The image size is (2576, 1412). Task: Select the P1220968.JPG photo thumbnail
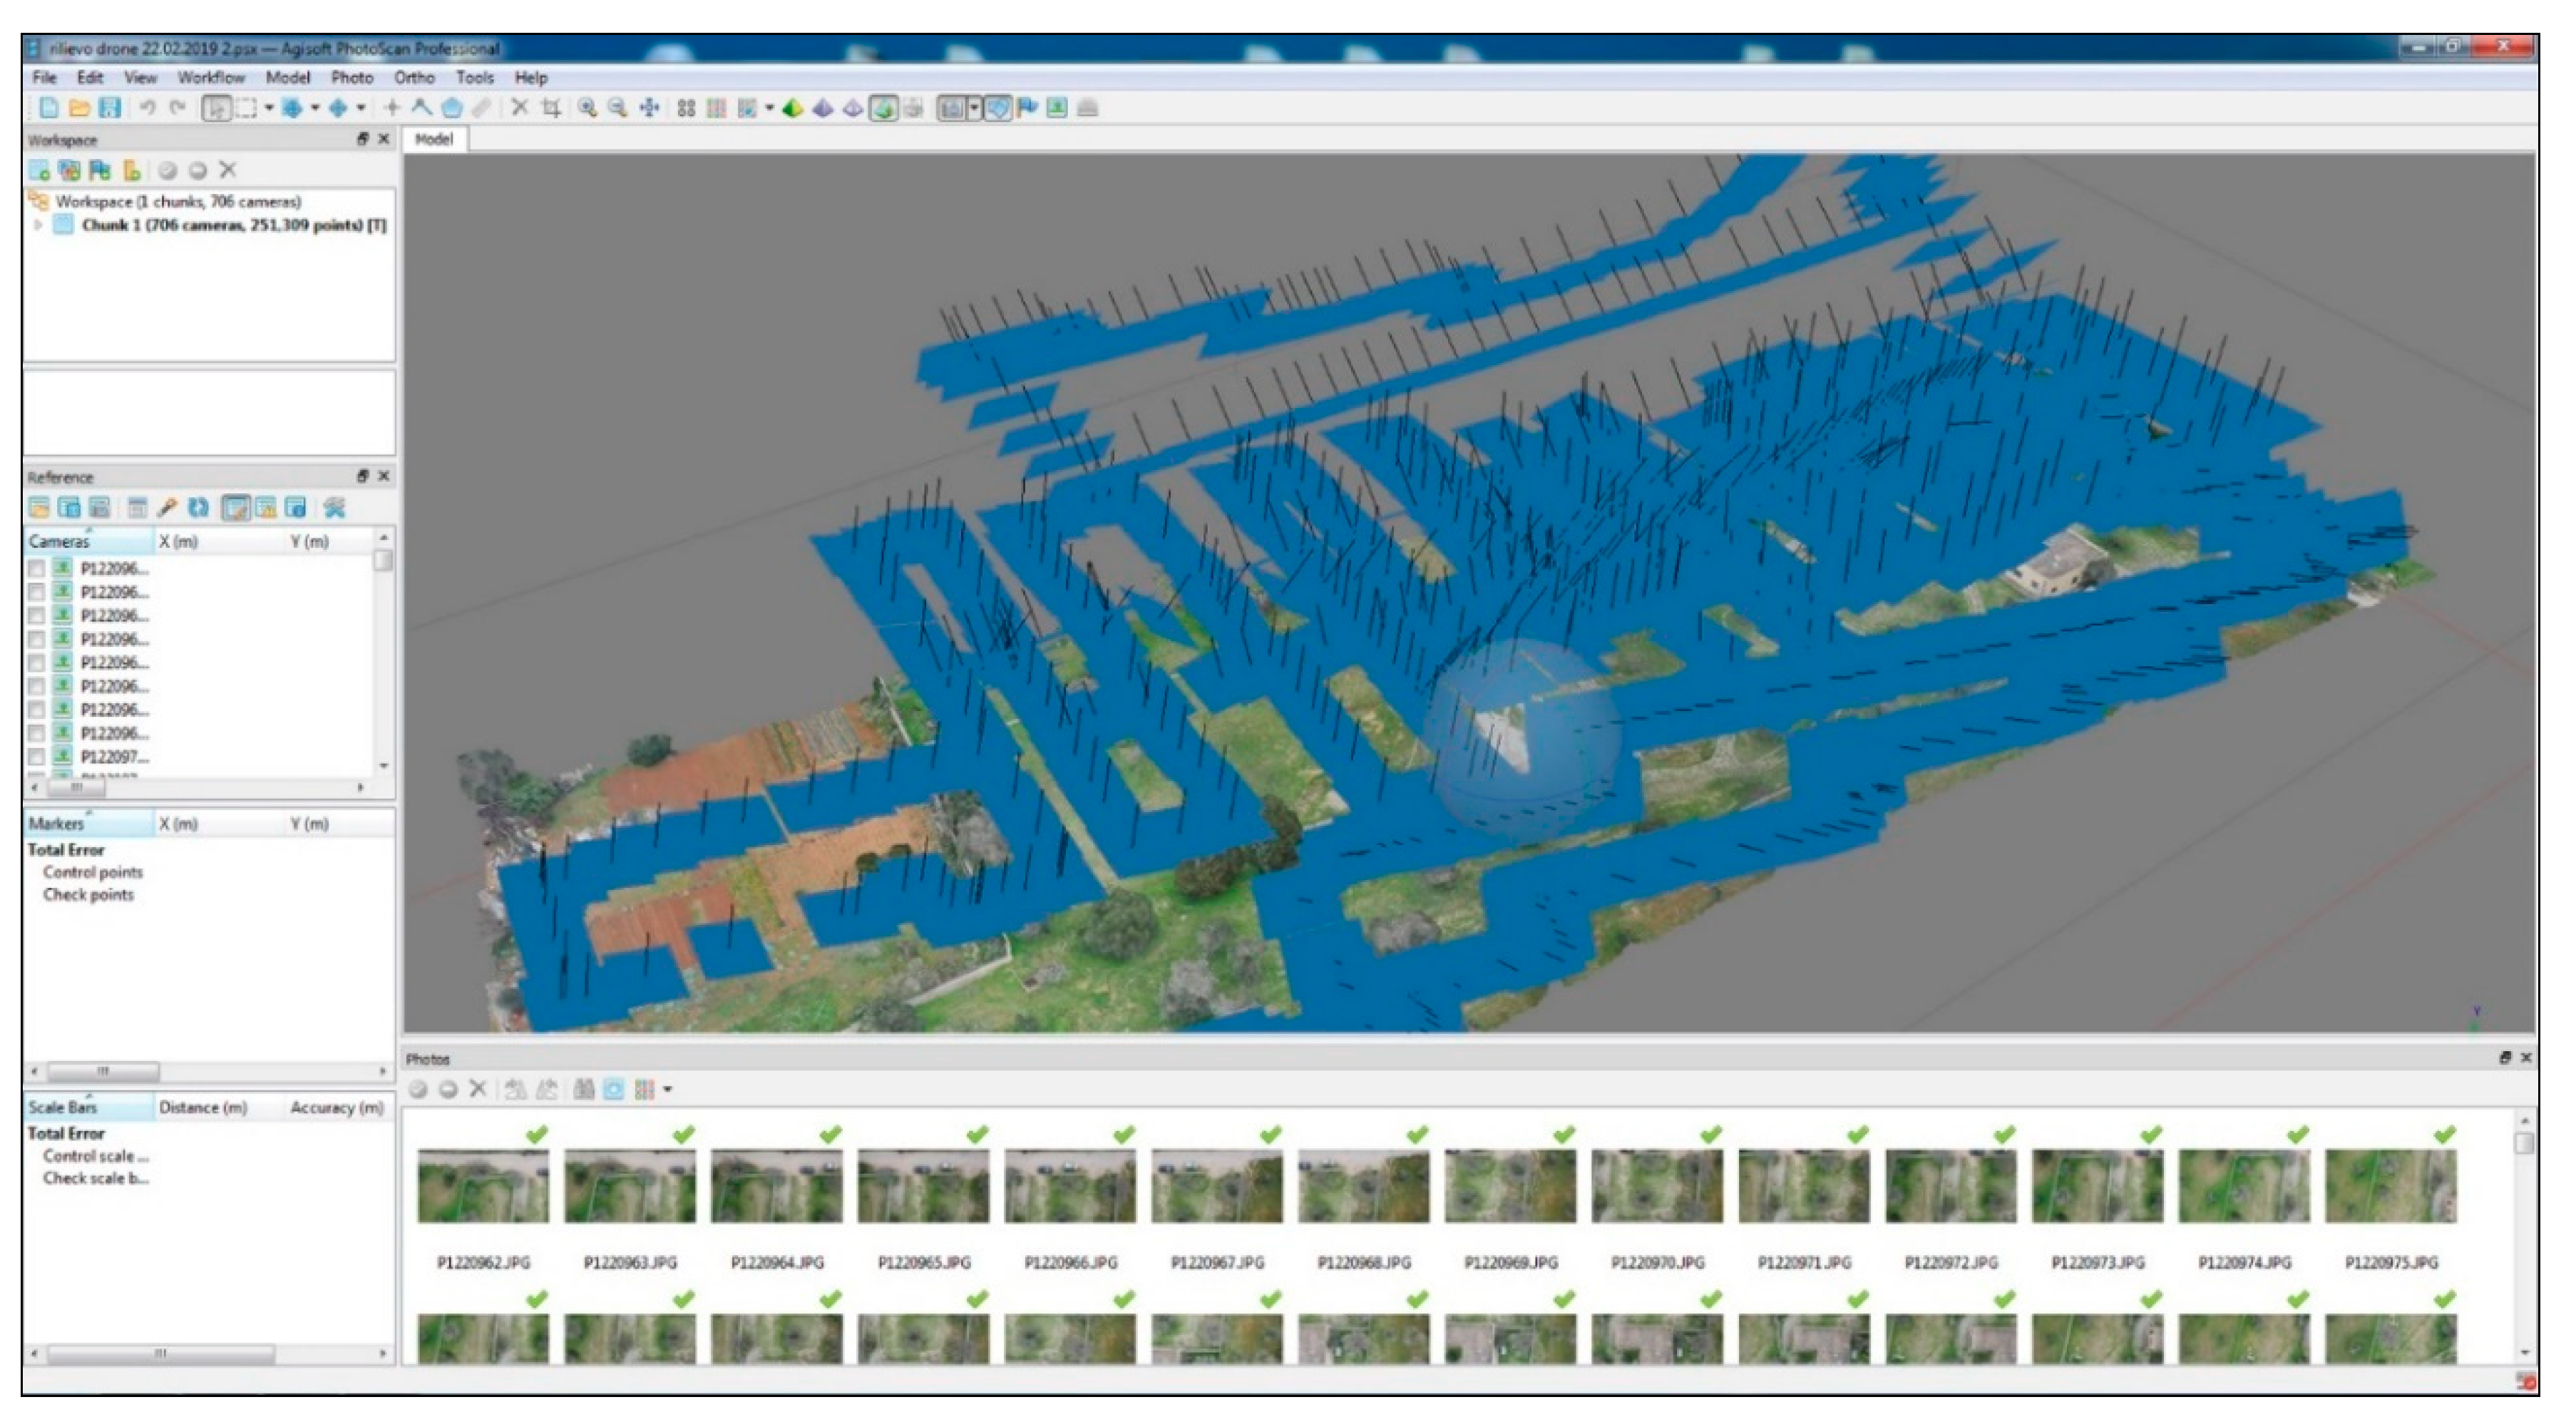click(x=1363, y=1186)
